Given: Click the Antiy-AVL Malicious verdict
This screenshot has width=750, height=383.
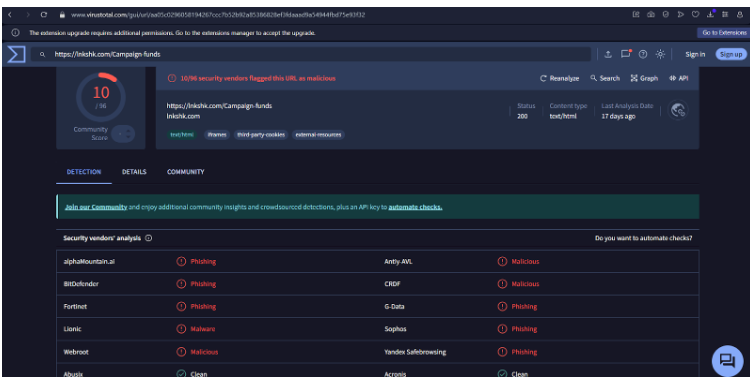Looking at the screenshot, I should (518, 262).
